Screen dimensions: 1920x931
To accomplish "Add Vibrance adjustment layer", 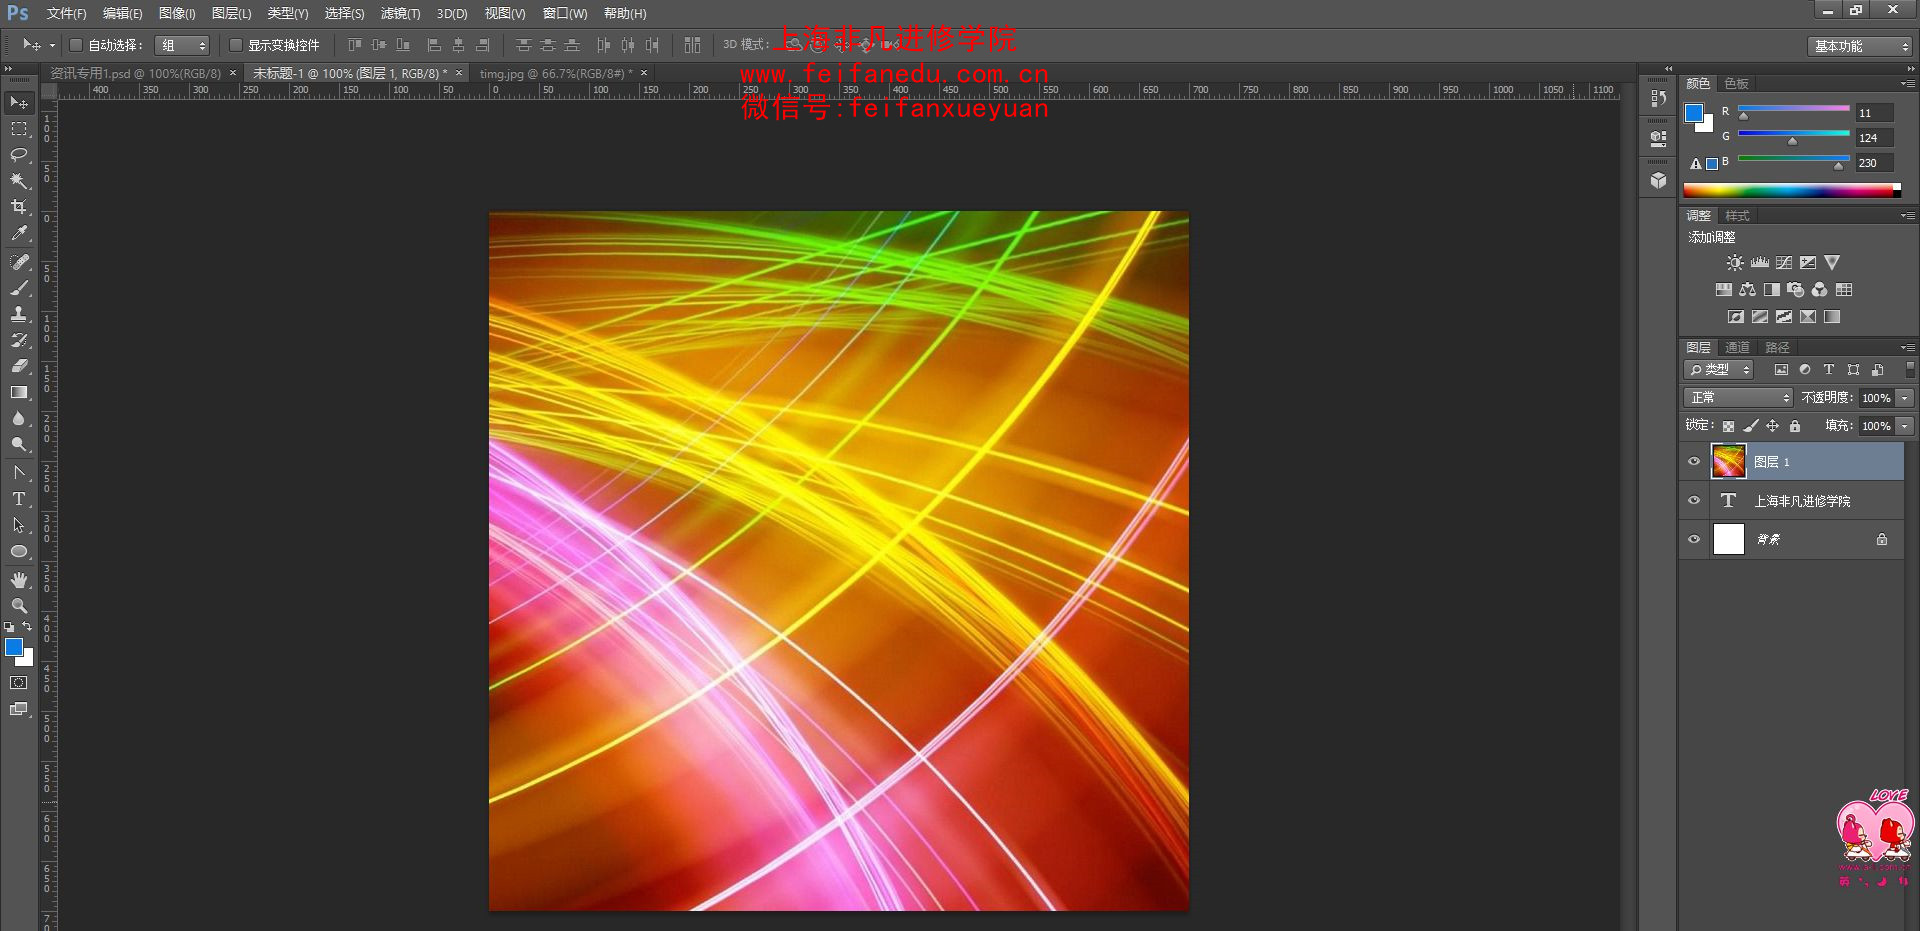I will coord(1832,263).
